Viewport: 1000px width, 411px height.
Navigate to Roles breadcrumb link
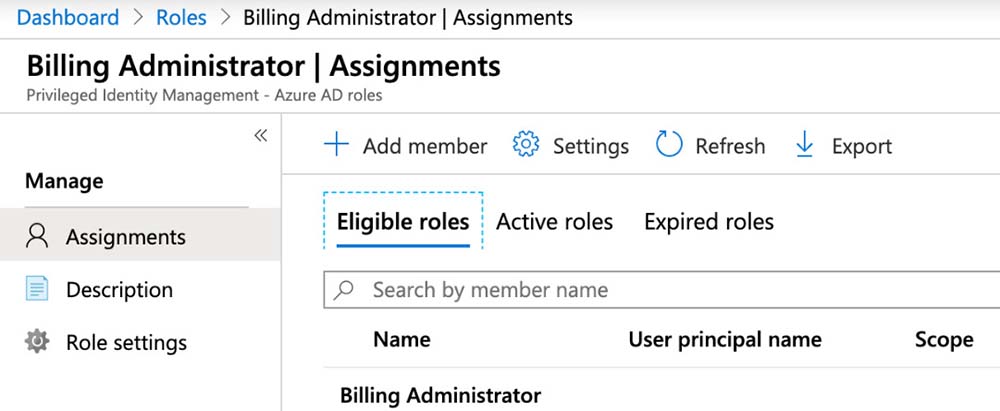(181, 17)
